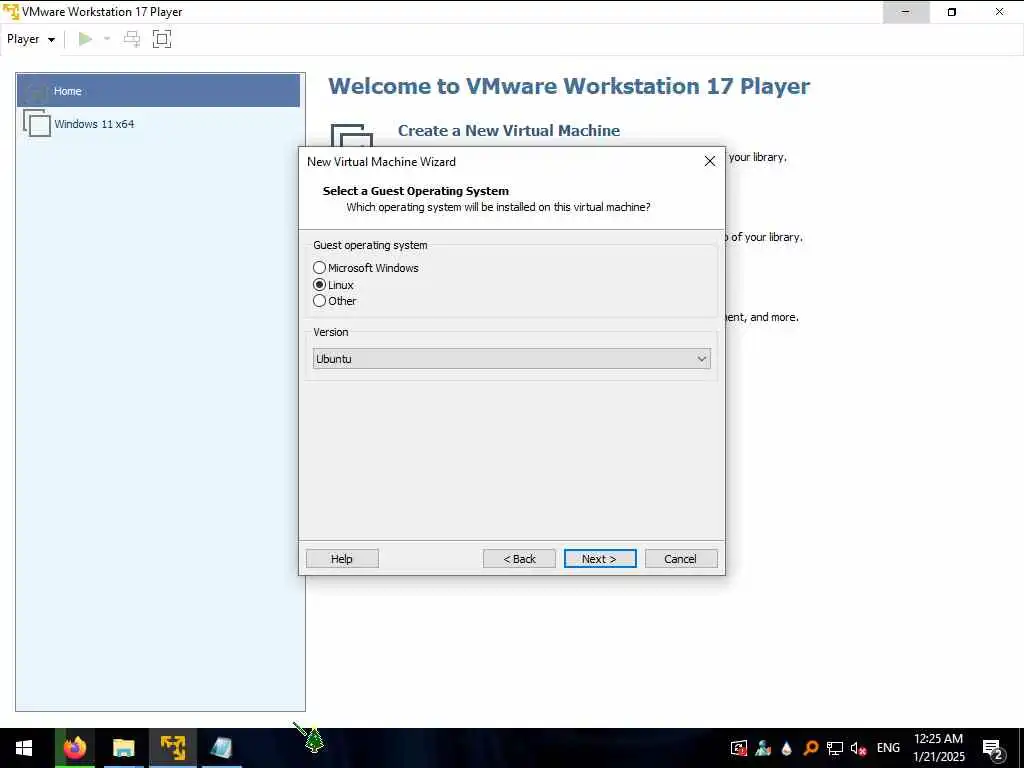Click the VMware logo in title bar
Viewport: 1024px width, 768px height.
point(11,12)
